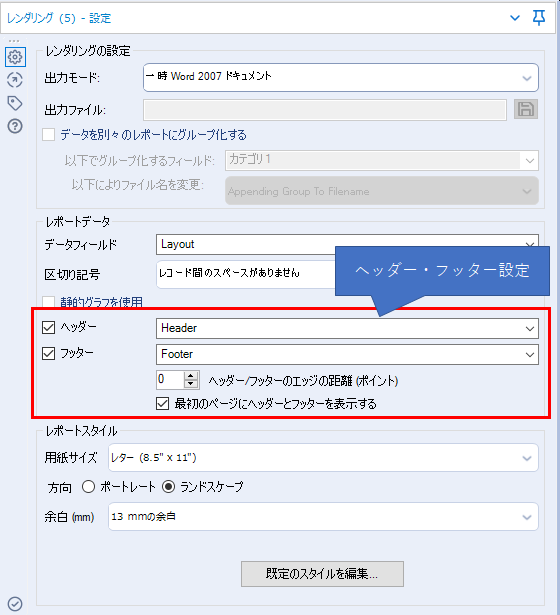The height and width of the screenshot is (615, 560).
Task: Click the save disk icon beside 出力ファイル
Action: tap(526, 109)
